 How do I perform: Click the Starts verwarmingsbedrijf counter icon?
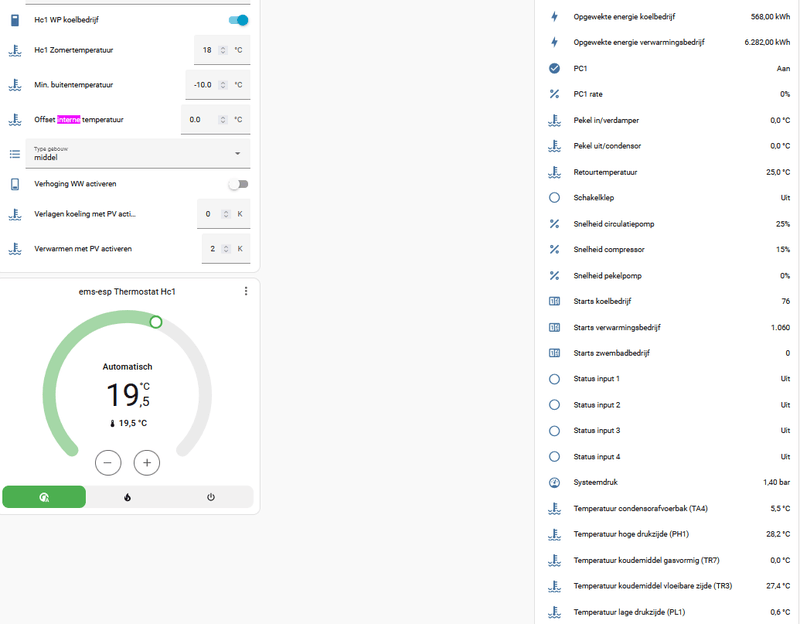554,327
